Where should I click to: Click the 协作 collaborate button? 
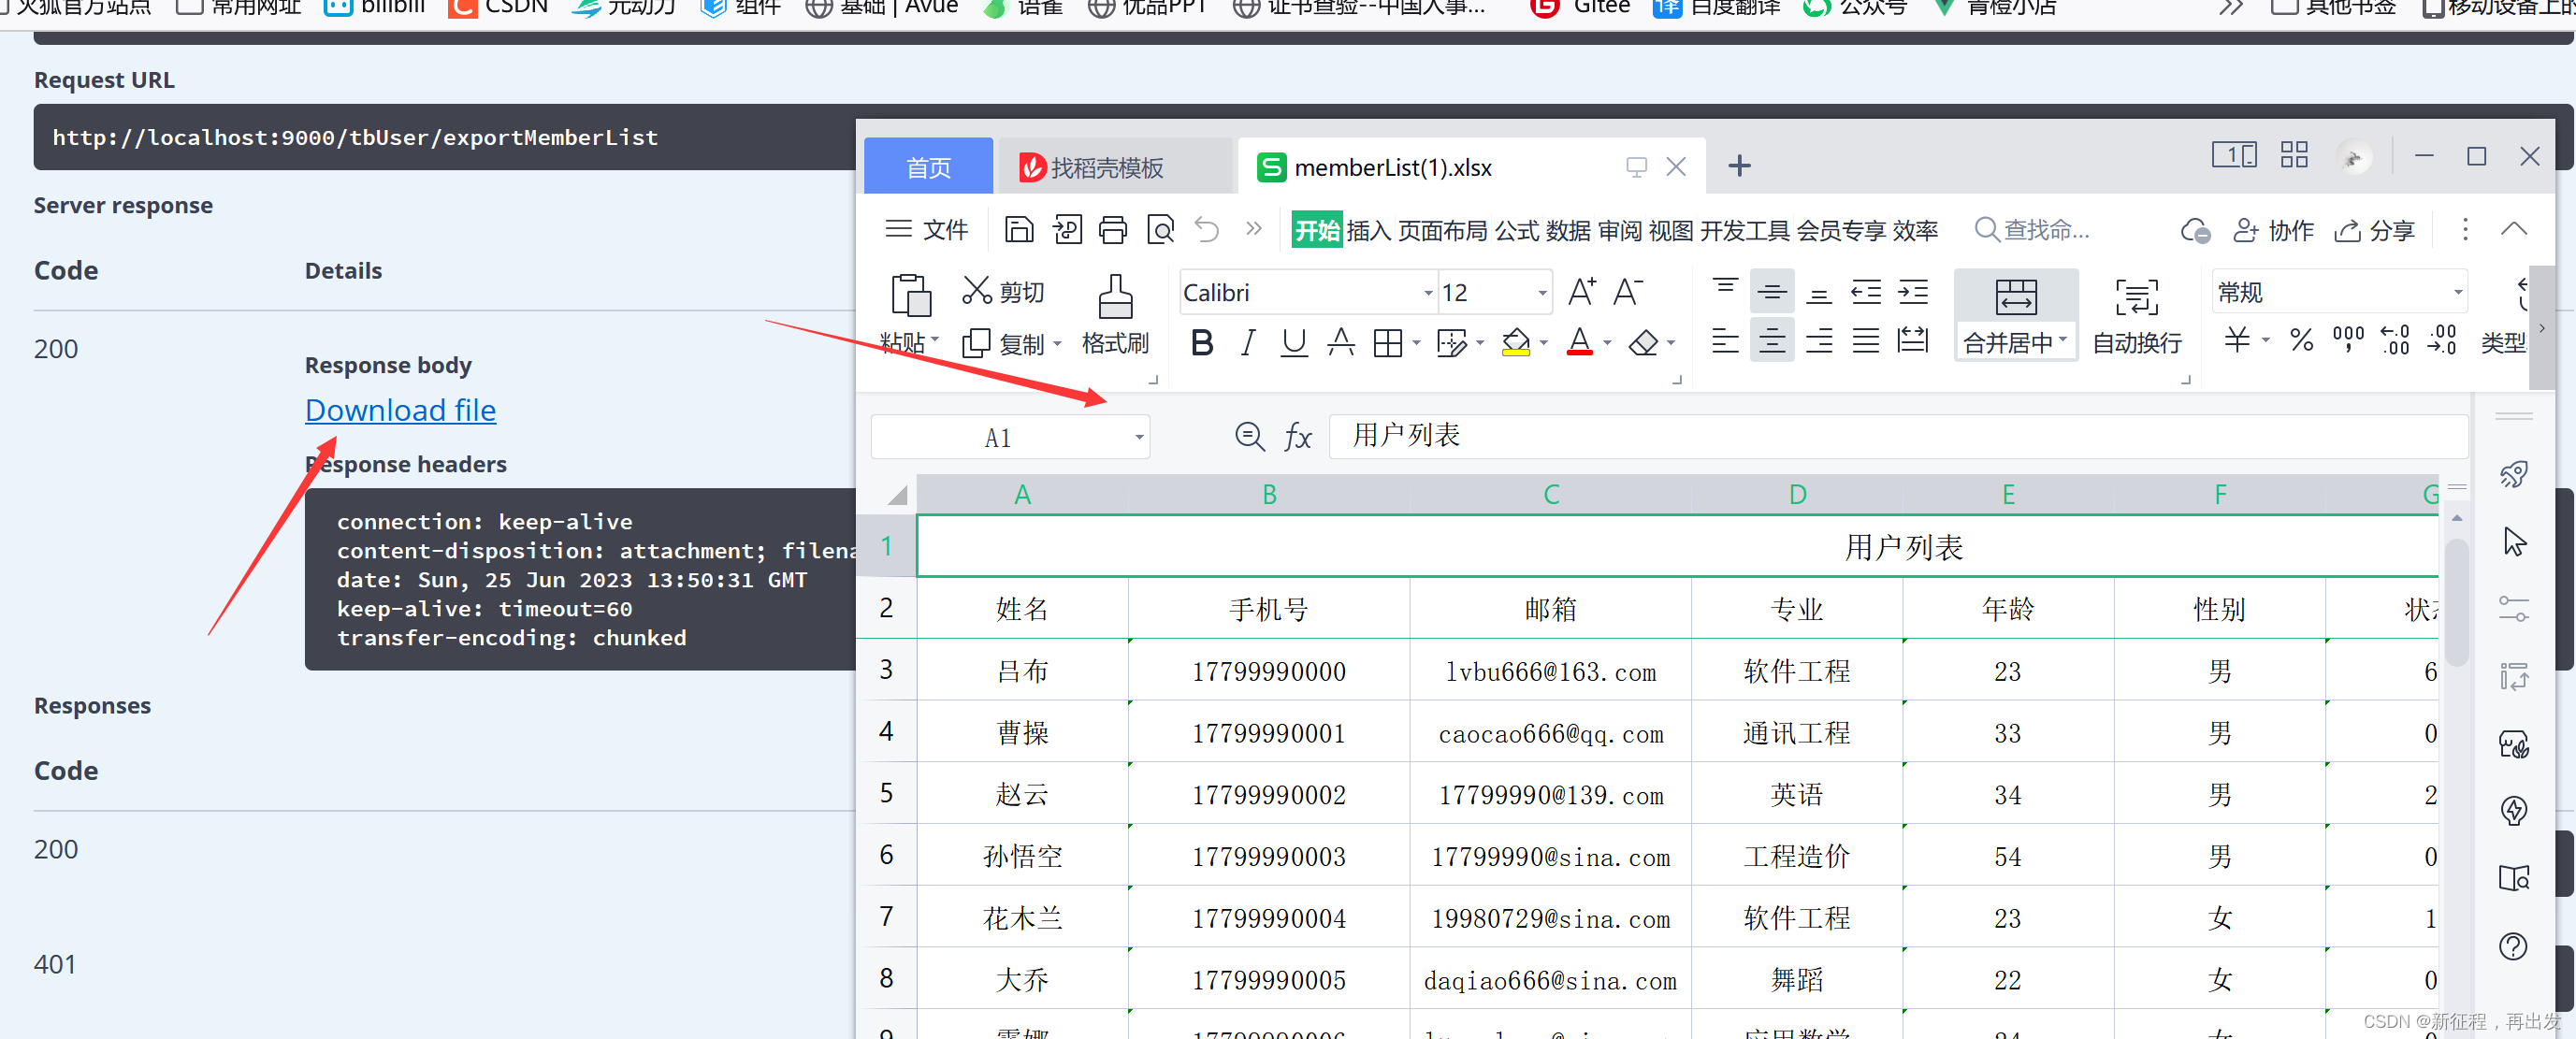2273,231
